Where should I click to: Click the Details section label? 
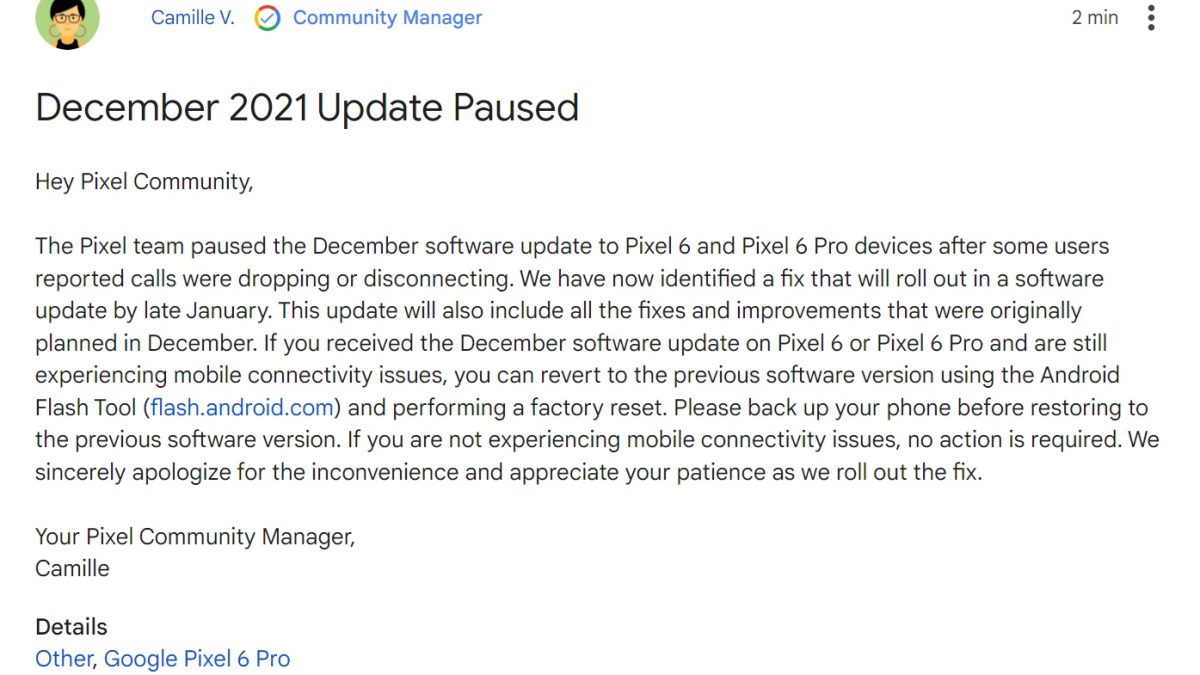tap(71, 627)
